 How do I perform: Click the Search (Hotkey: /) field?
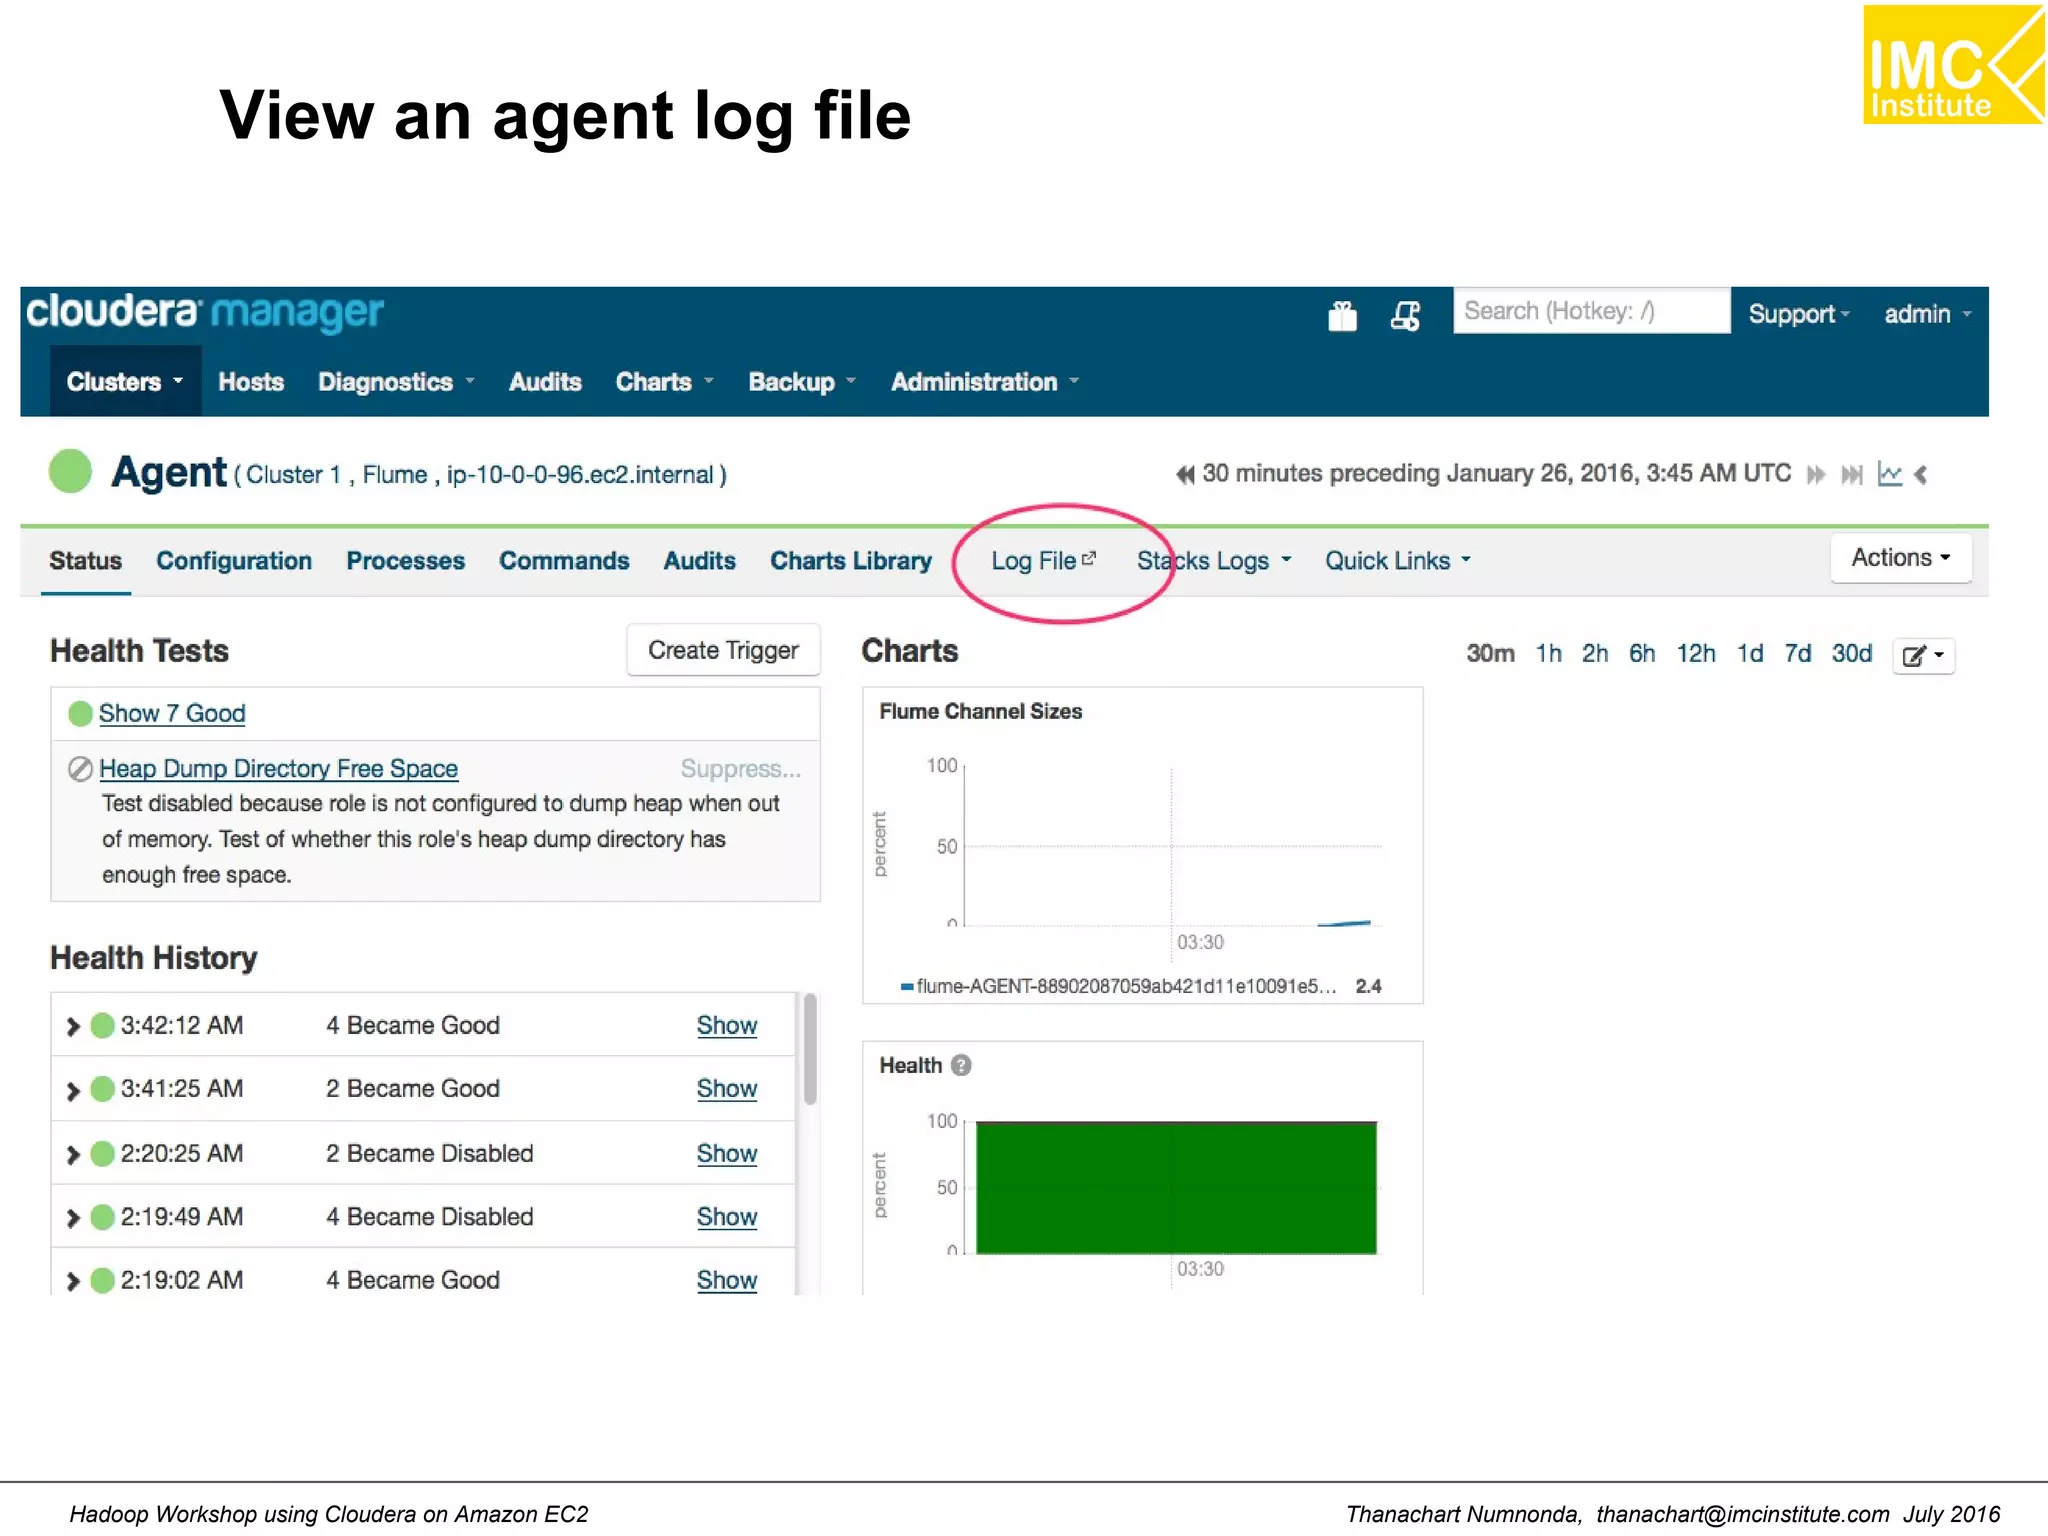tap(1591, 311)
